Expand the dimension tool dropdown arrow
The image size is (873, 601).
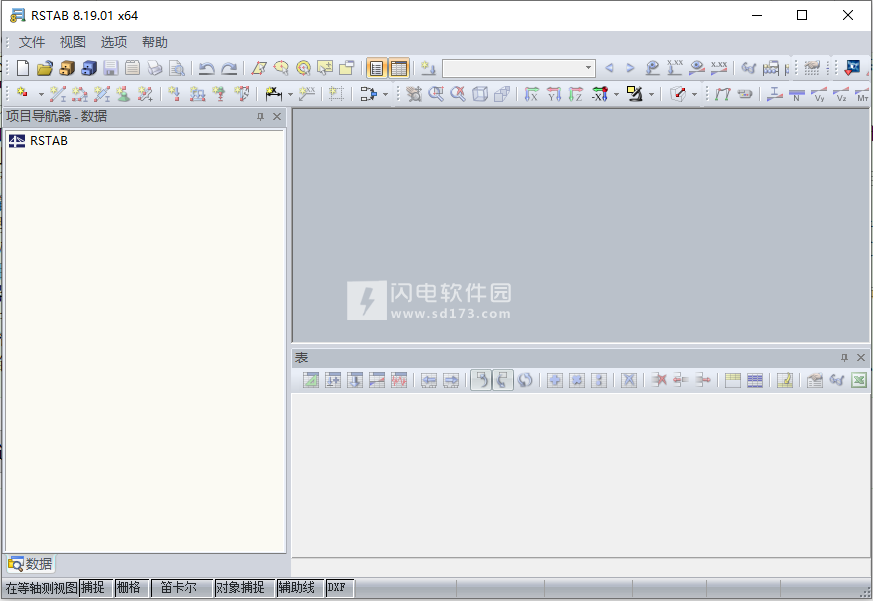(290, 94)
